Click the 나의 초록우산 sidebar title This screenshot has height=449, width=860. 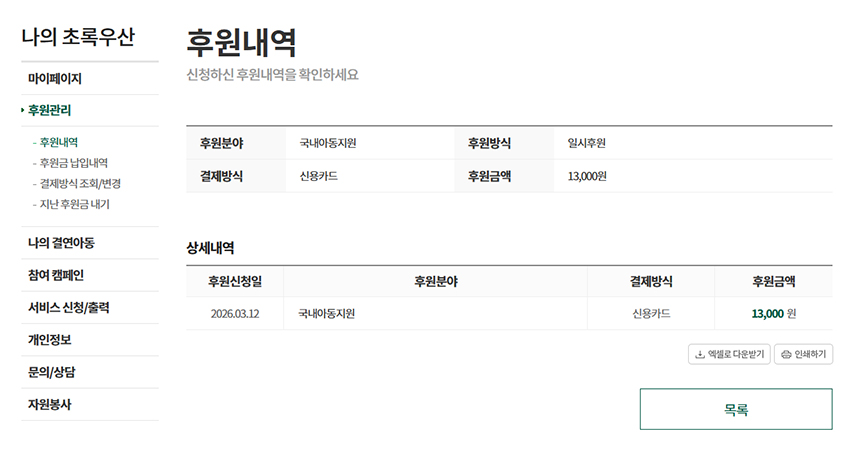[x=78, y=38]
